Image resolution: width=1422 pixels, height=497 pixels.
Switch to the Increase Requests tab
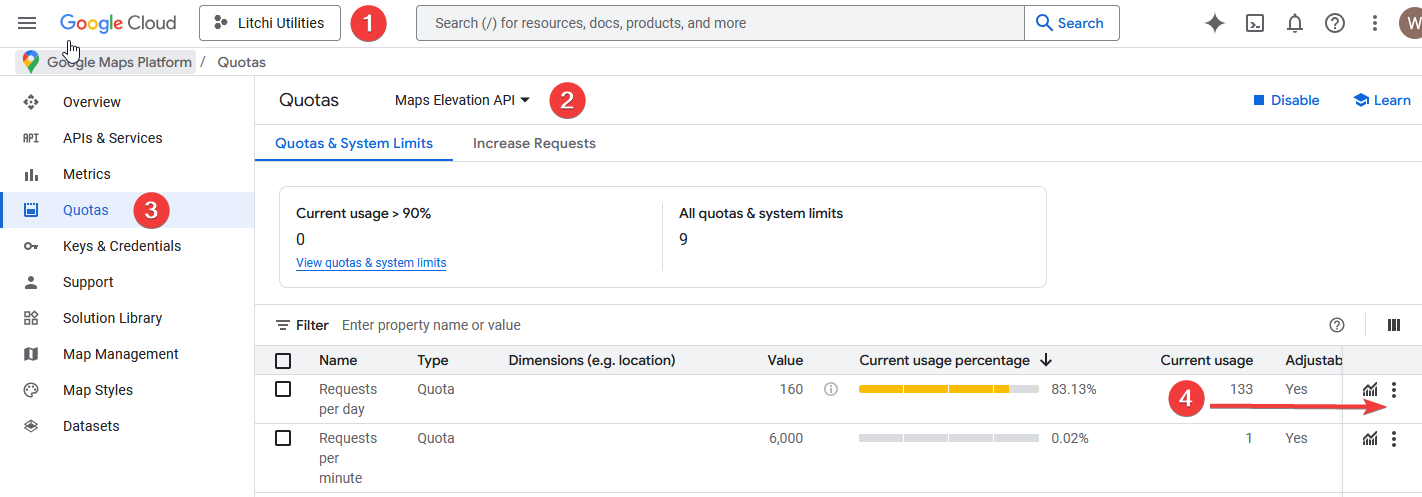(x=534, y=143)
